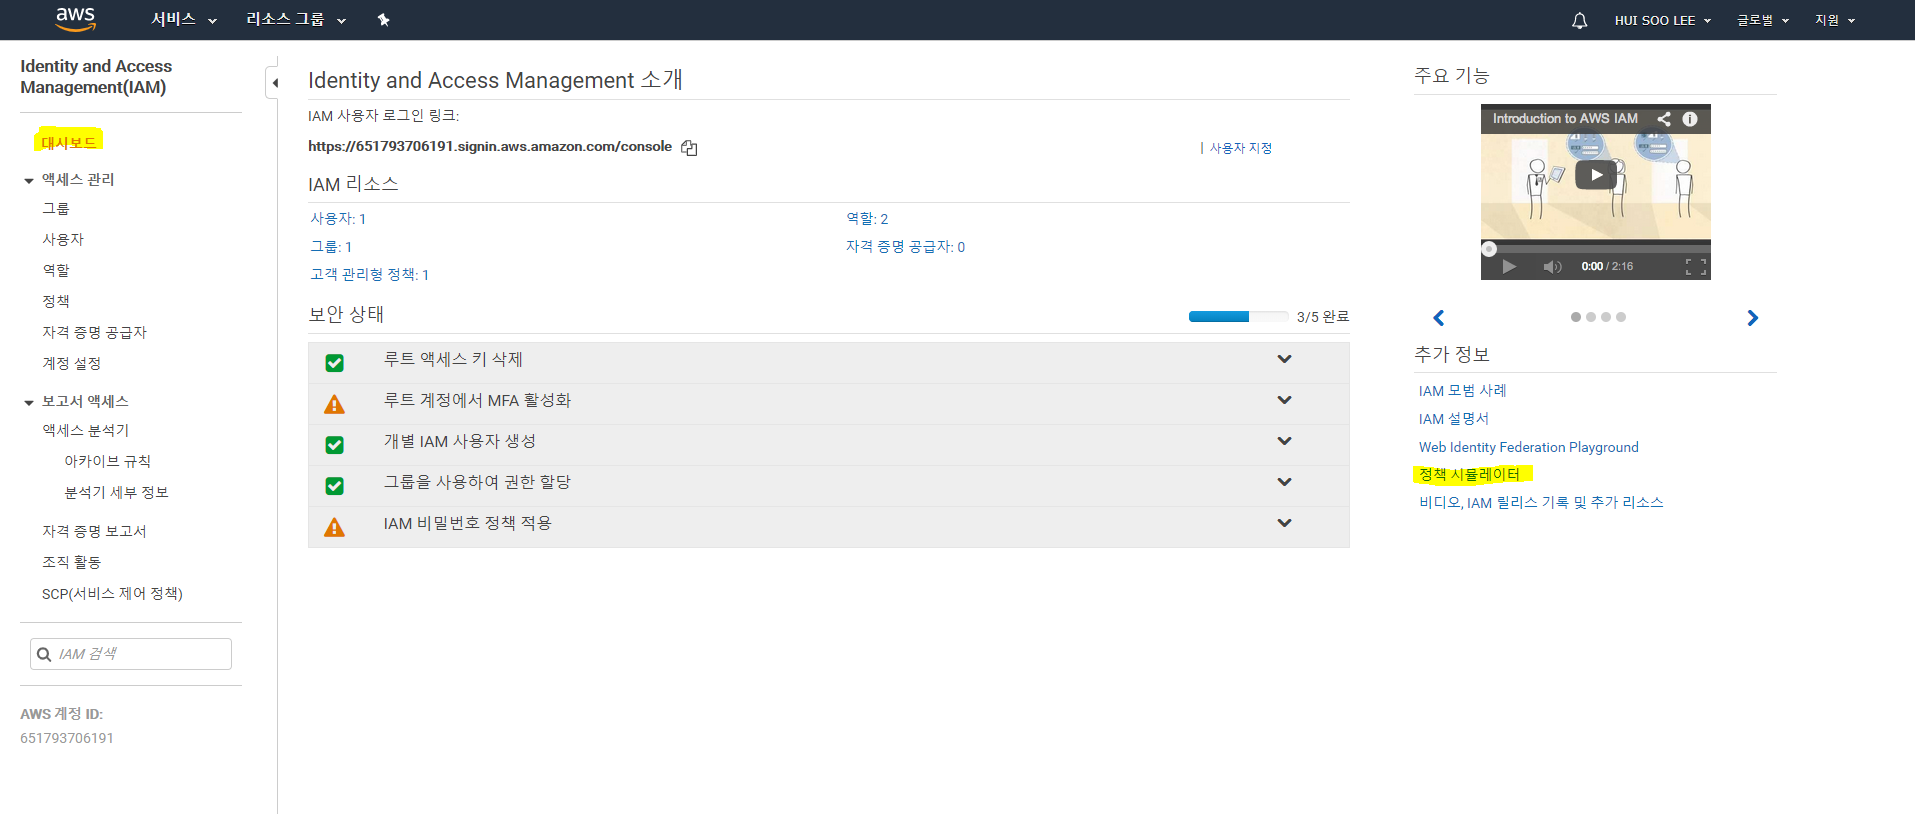Click the 역할: 2 resource link
The image size is (1915, 814).
[x=867, y=218]
